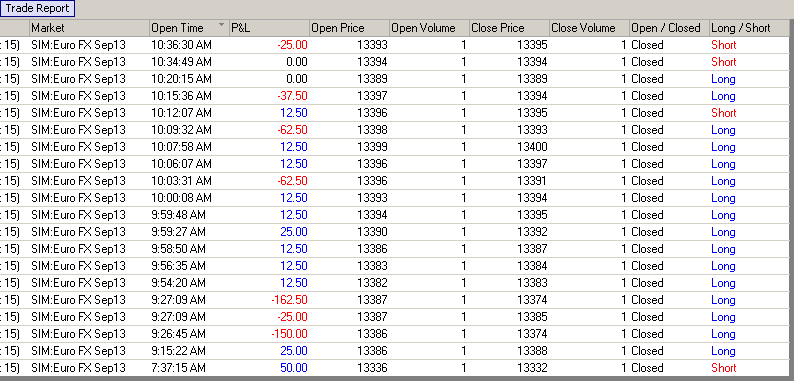Click close price 13332
Viewport: 794px width, 381px height.
click(532, 368)
